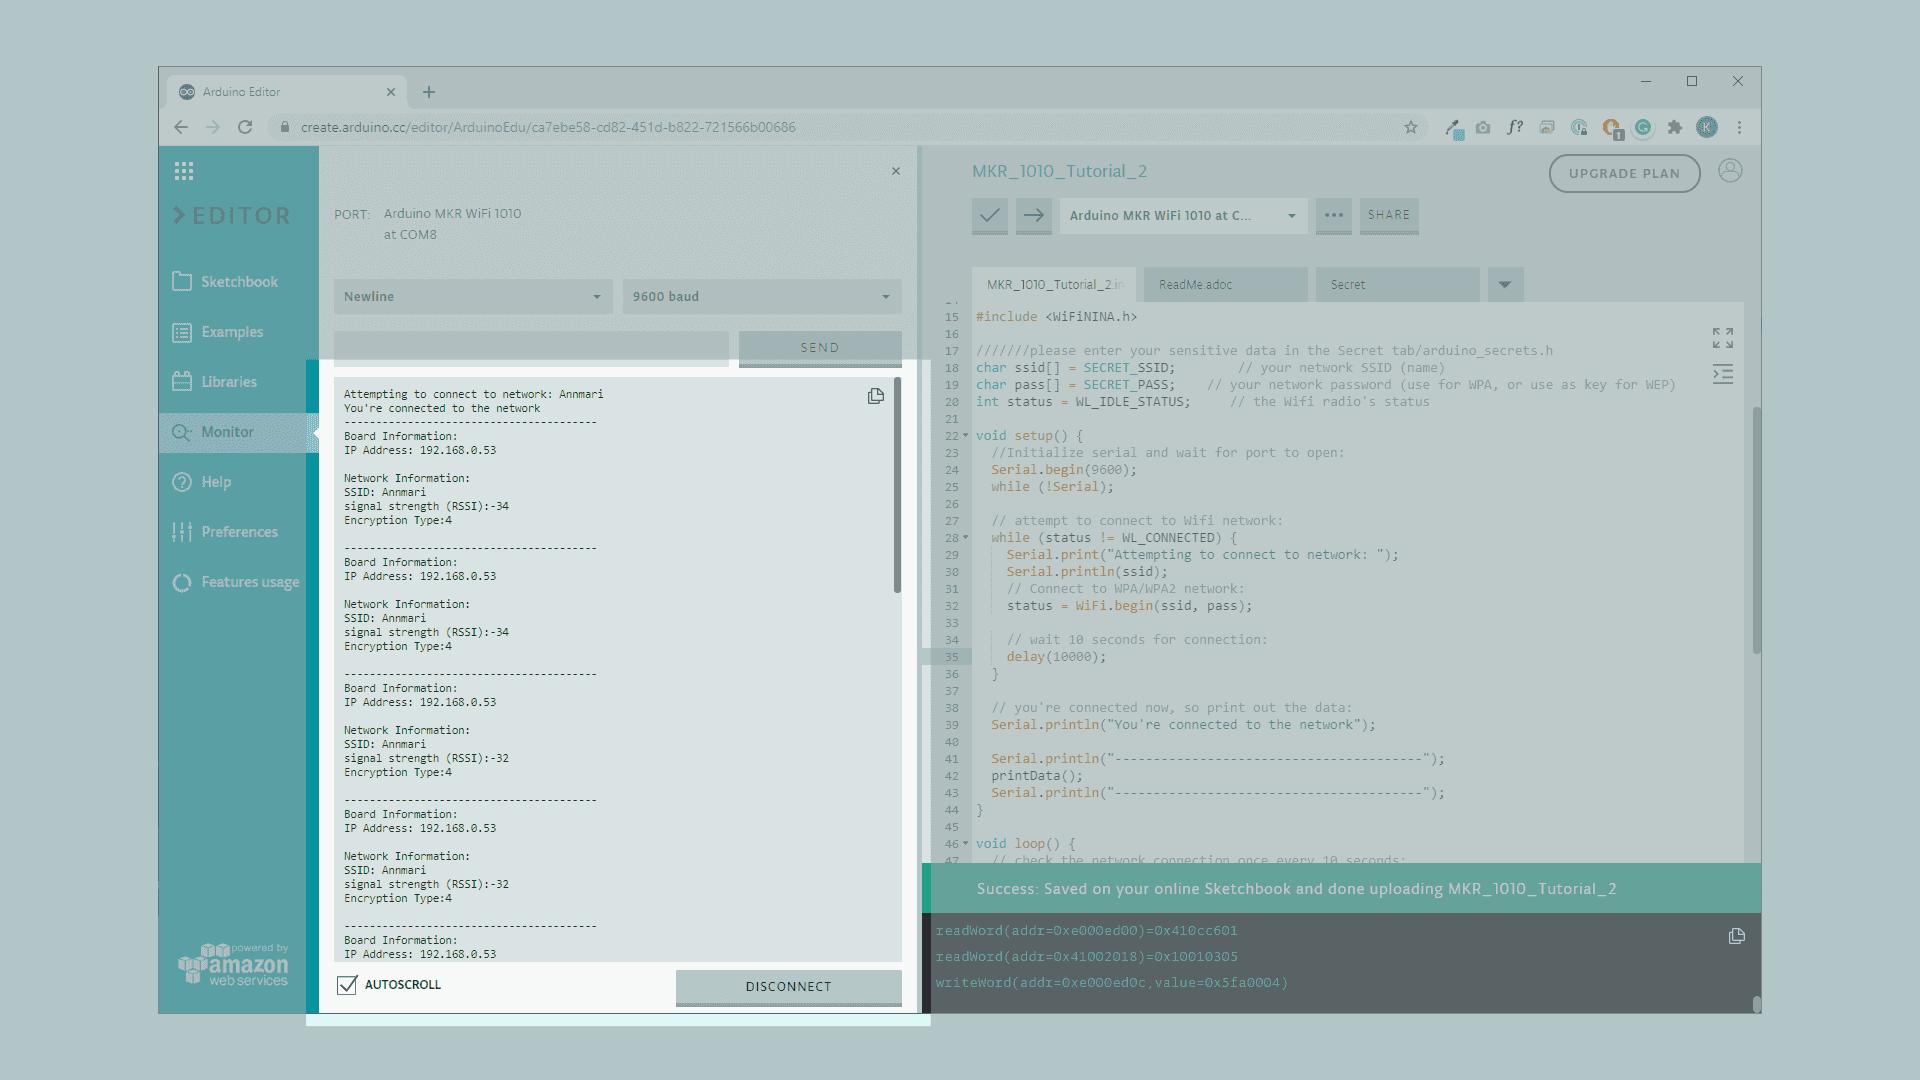Click the serial monitor scrollbar thumb

tap(897, 485)
